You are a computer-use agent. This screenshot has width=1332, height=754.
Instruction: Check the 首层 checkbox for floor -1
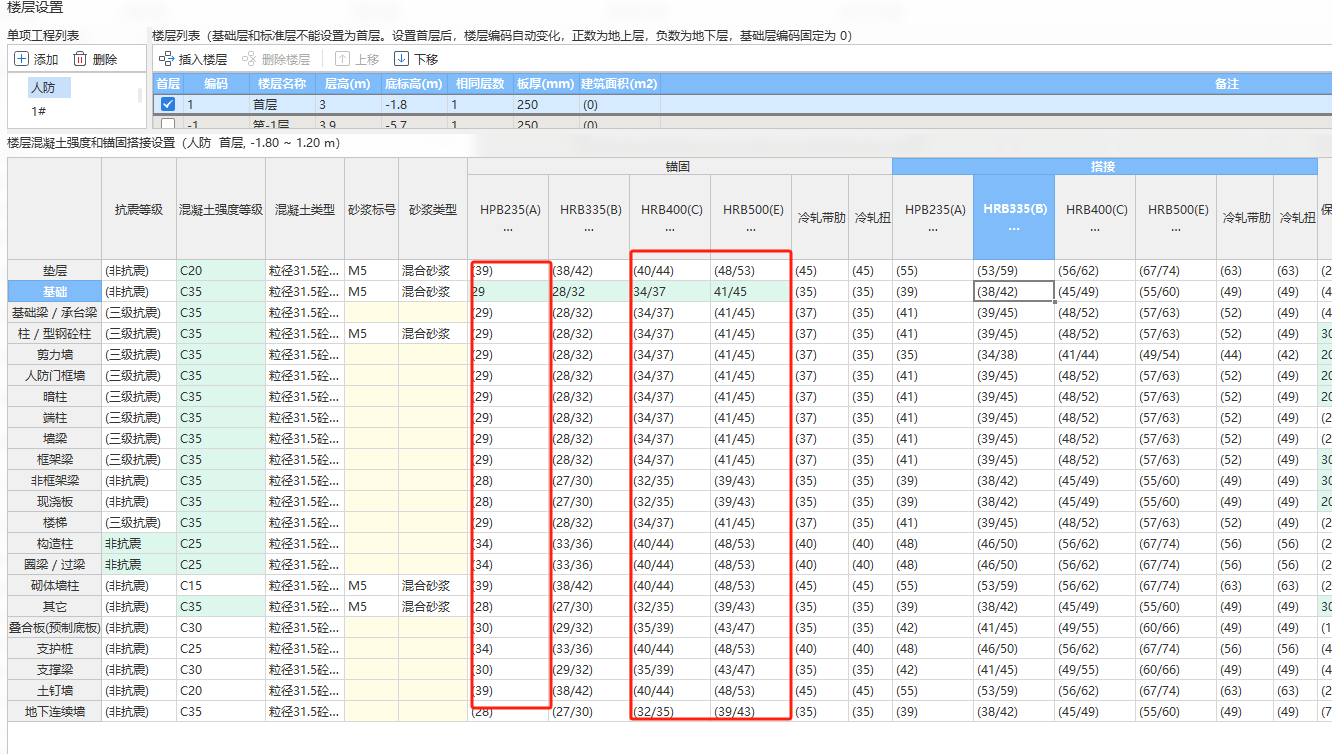click(x=168, y=124)
